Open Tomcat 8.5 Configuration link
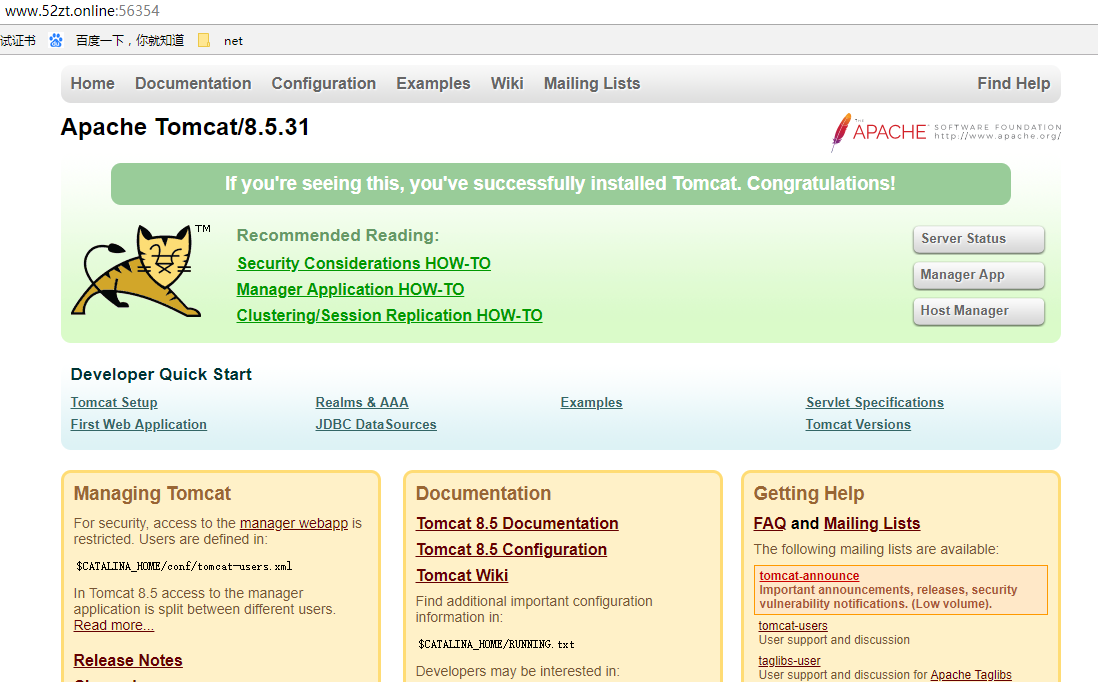The image size is (1098, 682). (511, 549)
